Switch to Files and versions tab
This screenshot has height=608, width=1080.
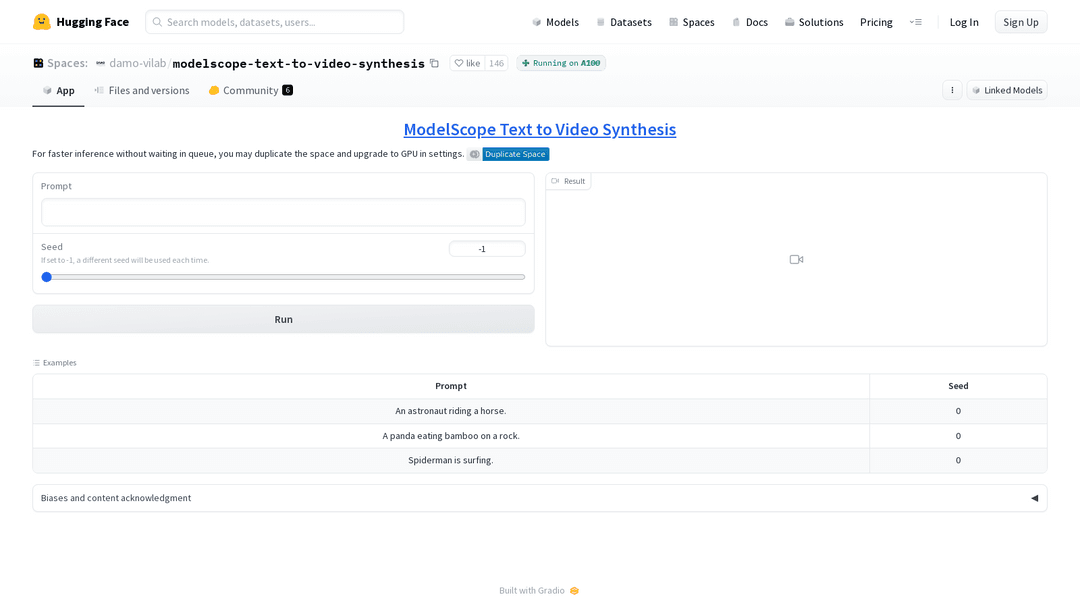(x=142, y=90)
